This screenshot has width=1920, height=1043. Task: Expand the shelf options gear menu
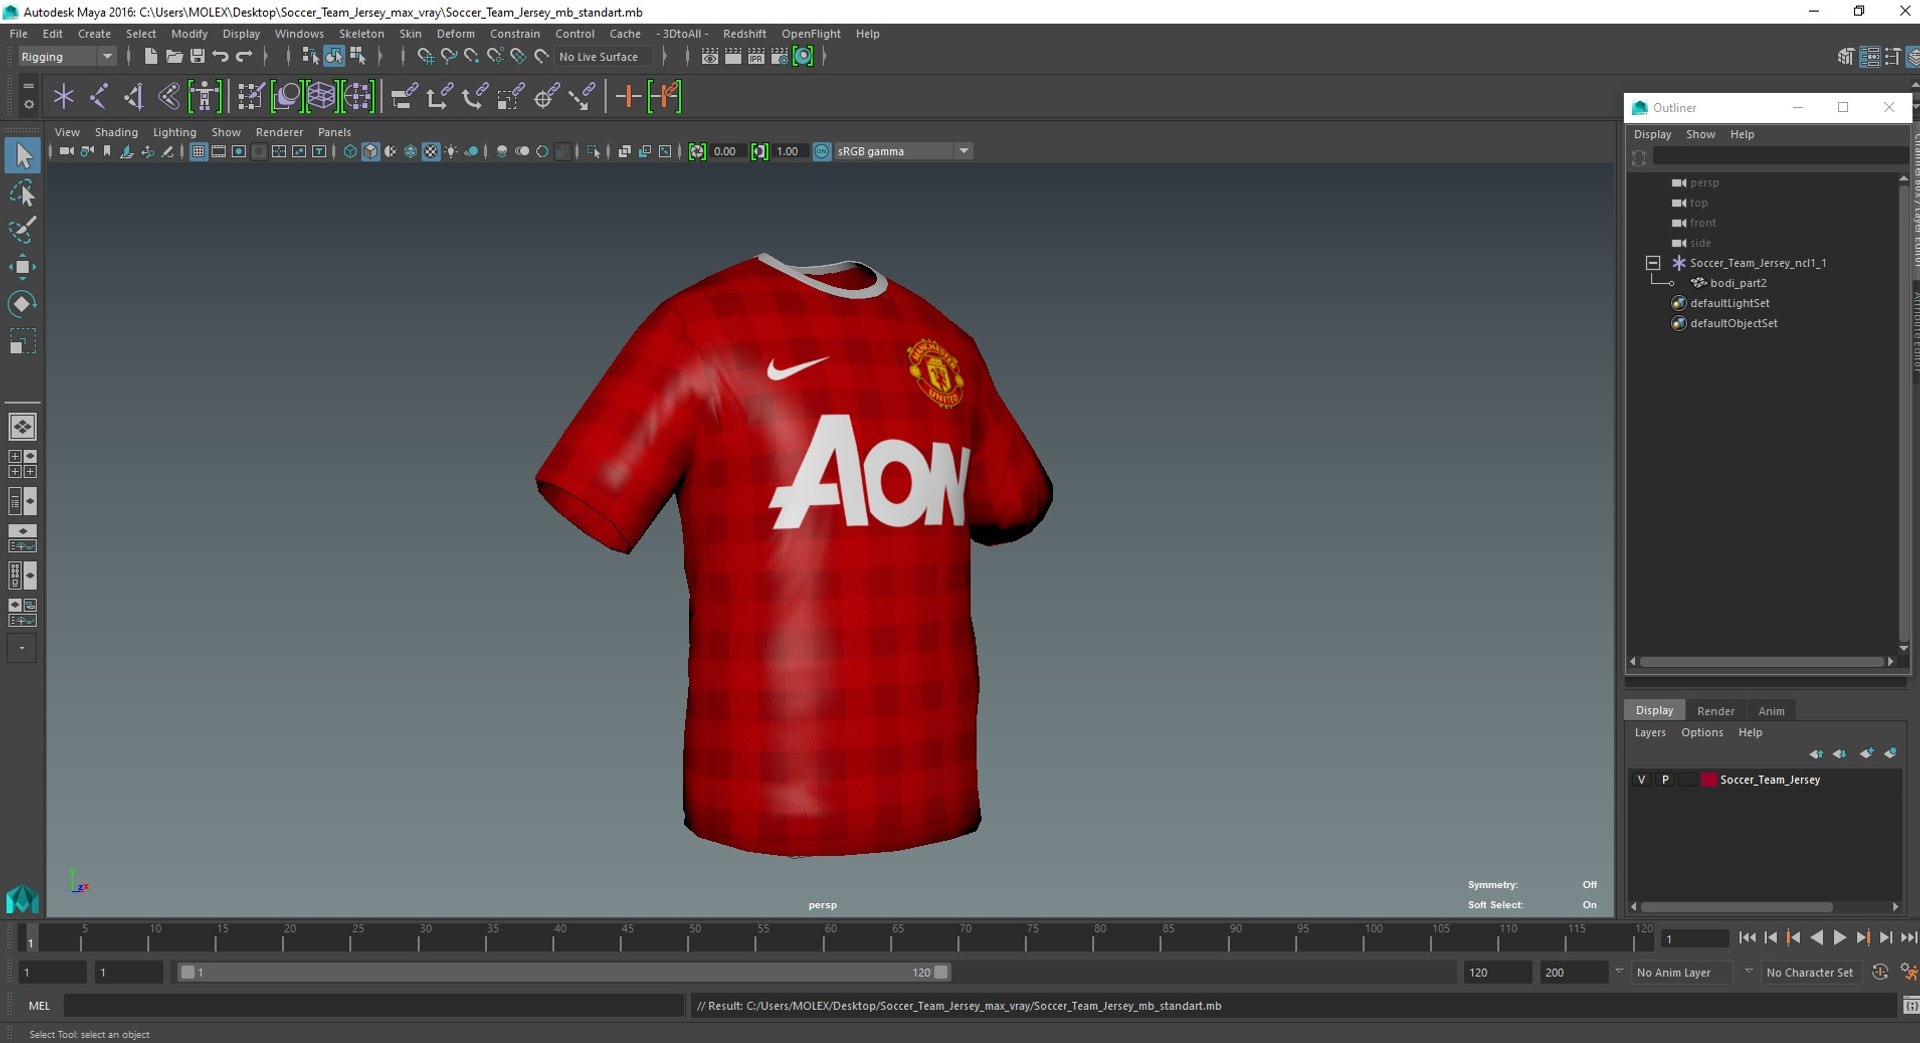point(28,105)
